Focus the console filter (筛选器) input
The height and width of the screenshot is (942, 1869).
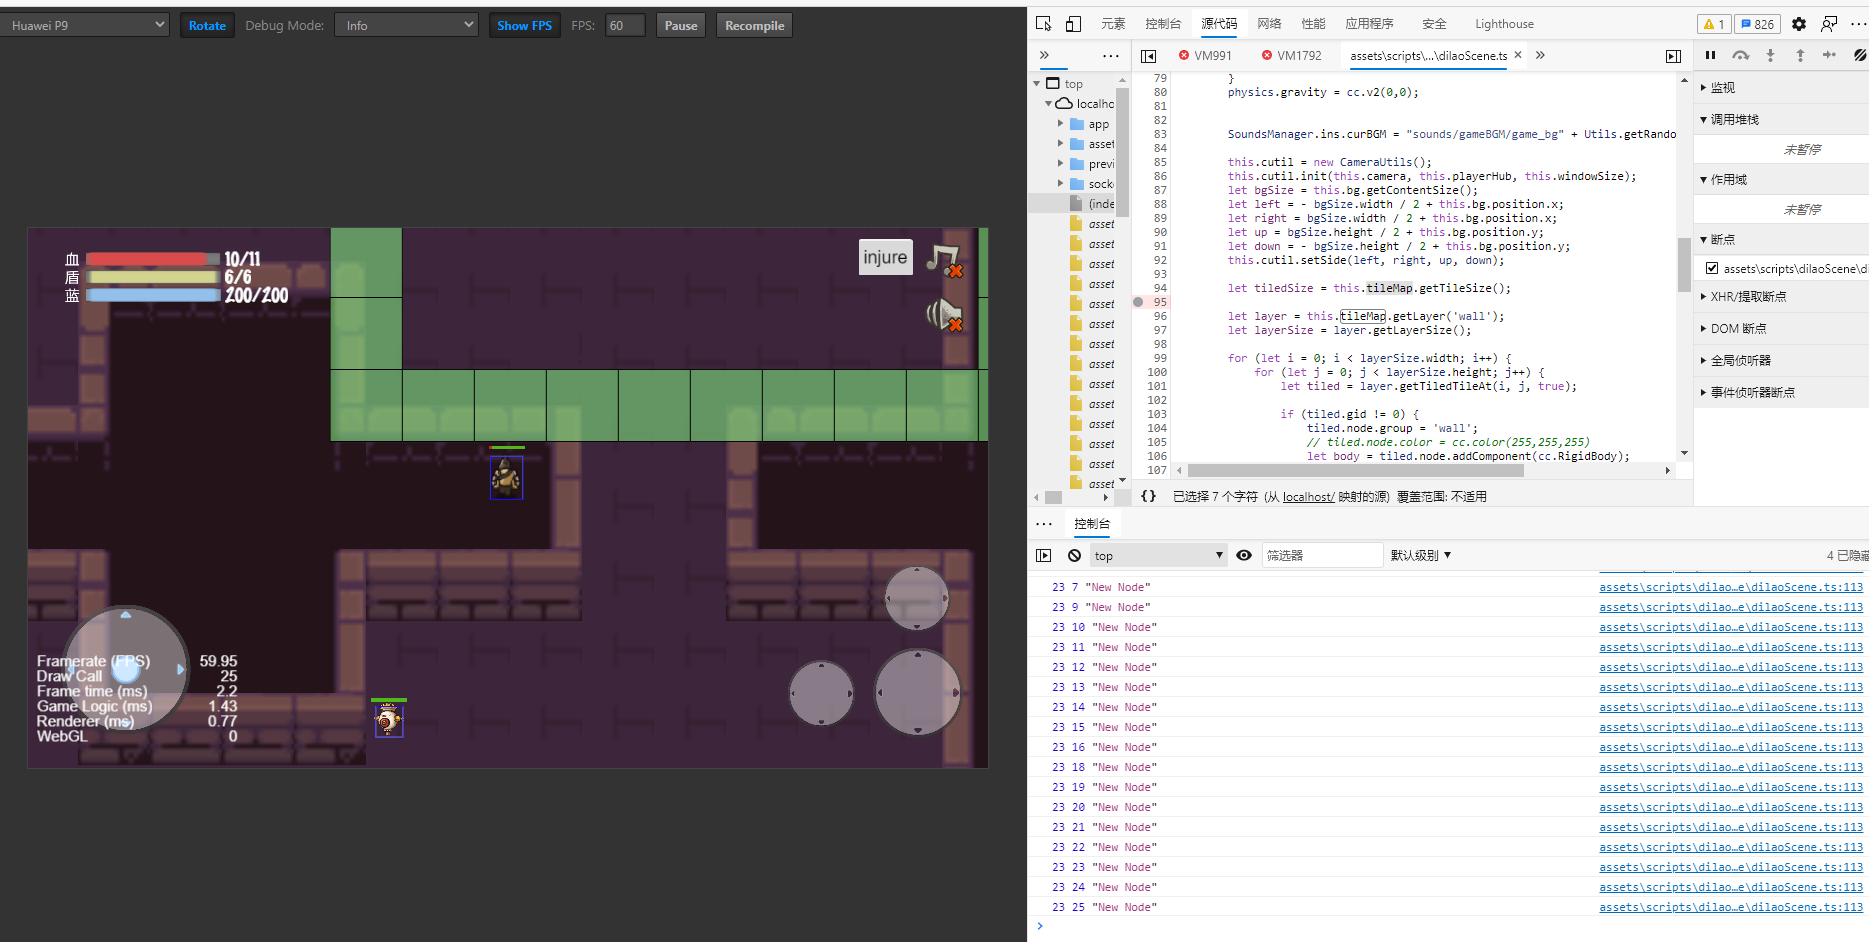(x=1322, y=555)
